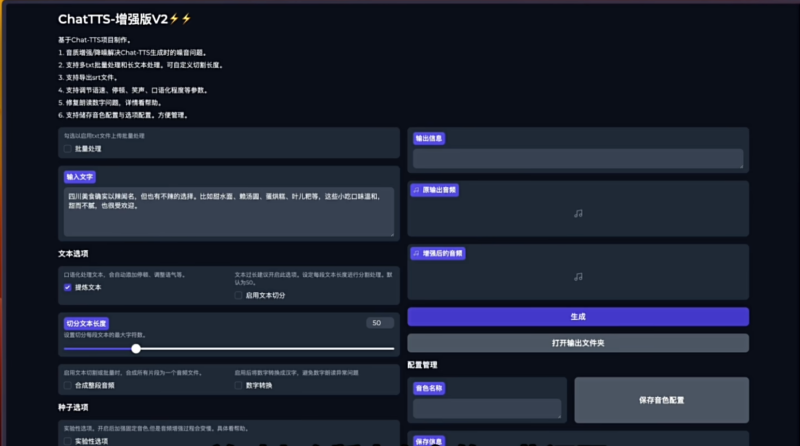Click the 输出信息 text box
Viewport: 800px width, 446px height.
coord(578,158)
